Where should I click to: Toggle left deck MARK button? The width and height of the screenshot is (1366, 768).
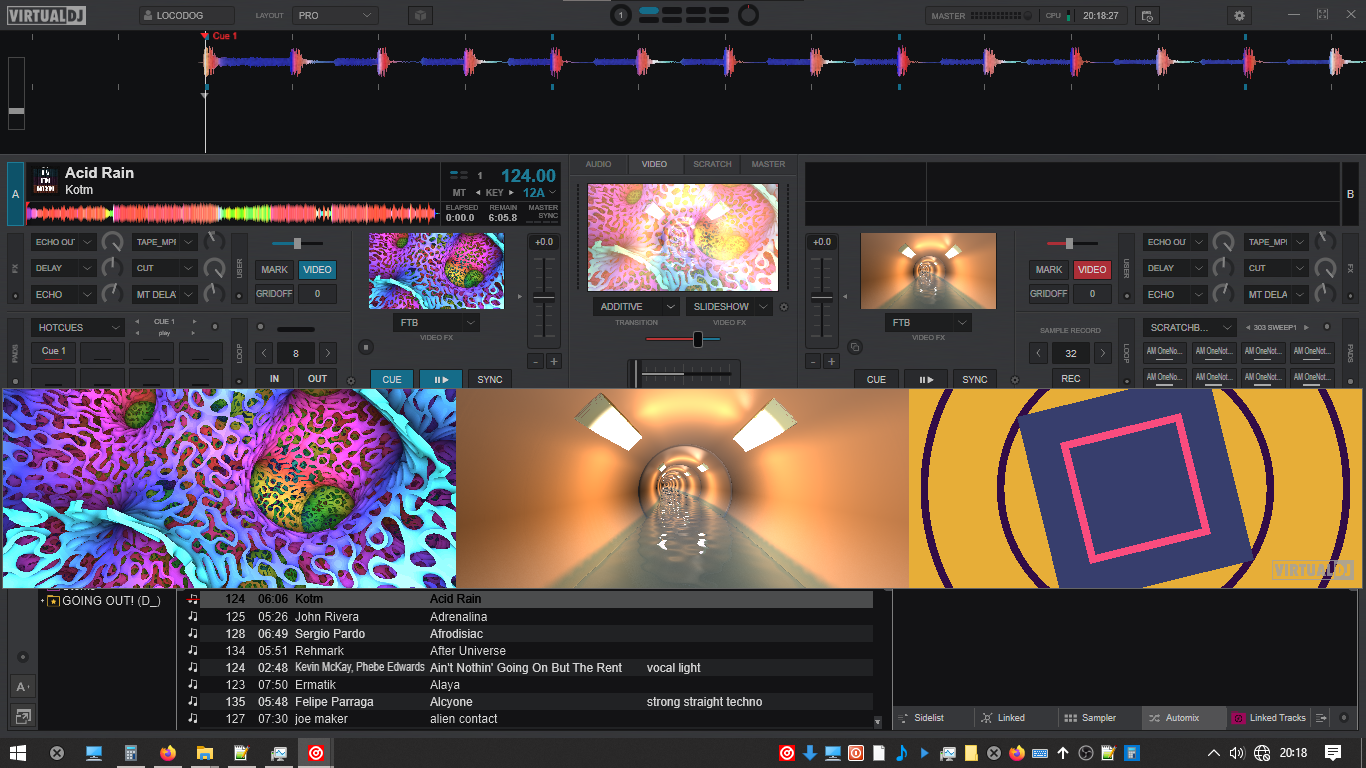pos(274,269)
